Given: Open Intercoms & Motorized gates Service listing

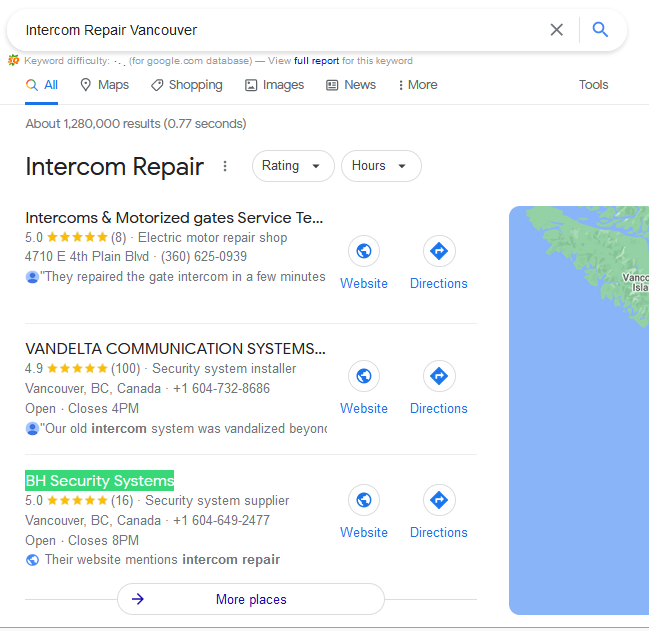Looking at the screenshot, I should (174, 218).
